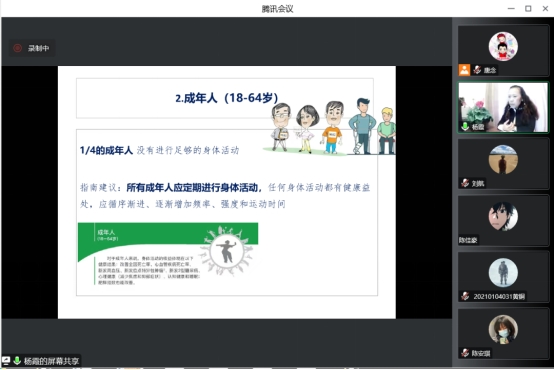Click the 1/4的成年人 heading on the slide

click(106, 151)
